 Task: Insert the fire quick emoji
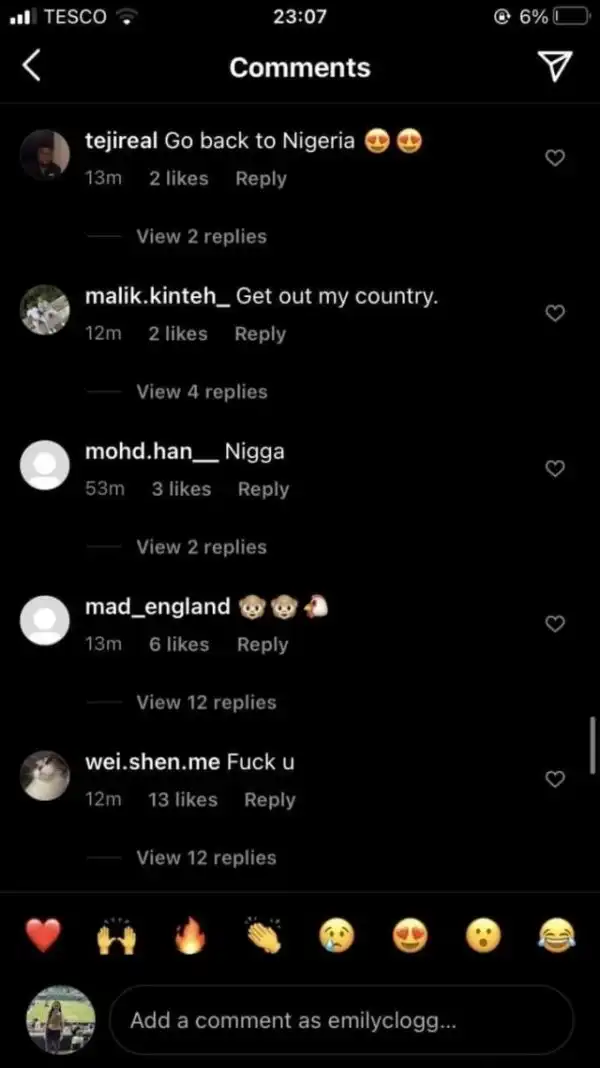coord(190,935)
